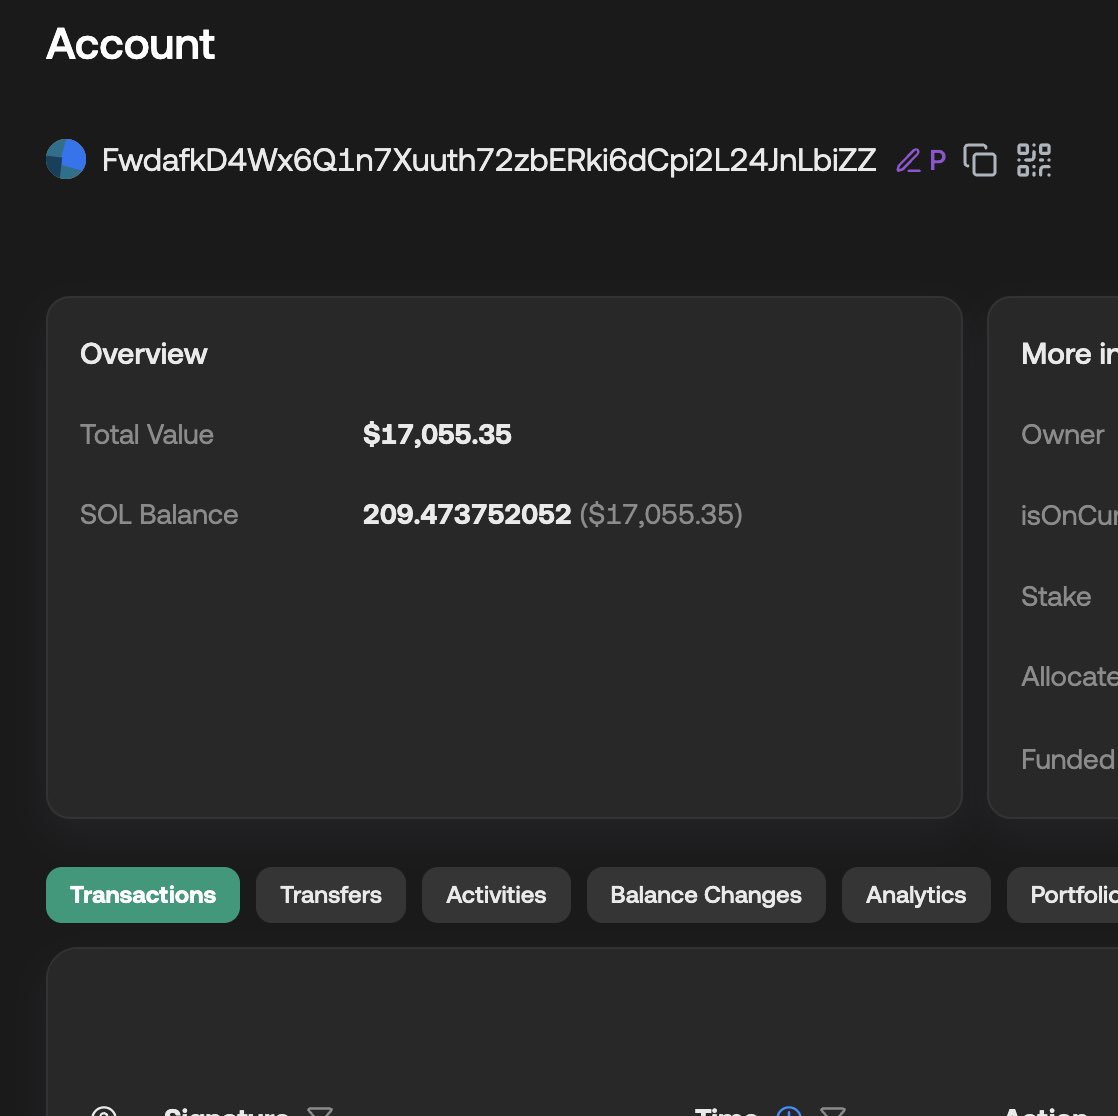Click the Overview heading
This screenshot has width=1118, height=1116.
pos(143,354)
